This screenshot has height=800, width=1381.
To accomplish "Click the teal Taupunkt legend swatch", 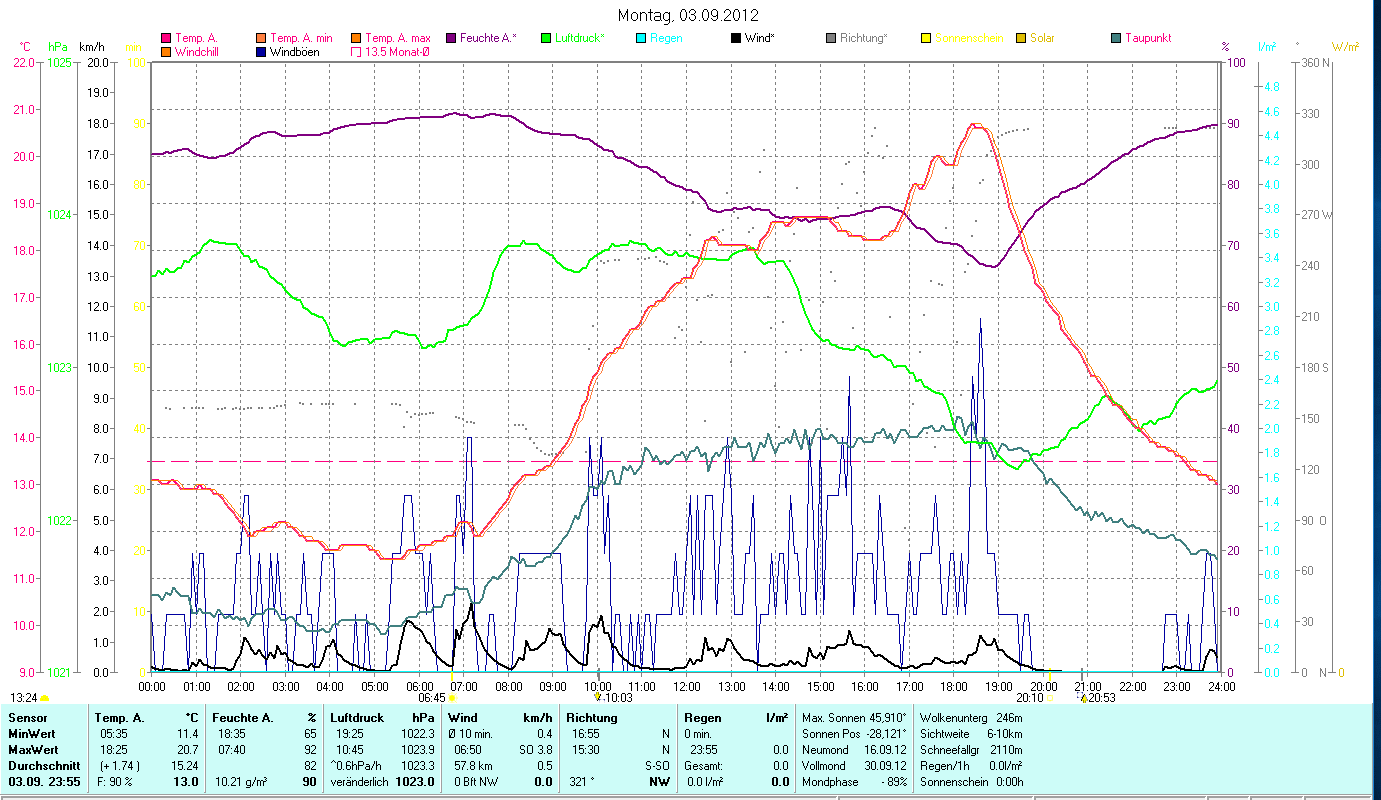I will coord(1115,39).
